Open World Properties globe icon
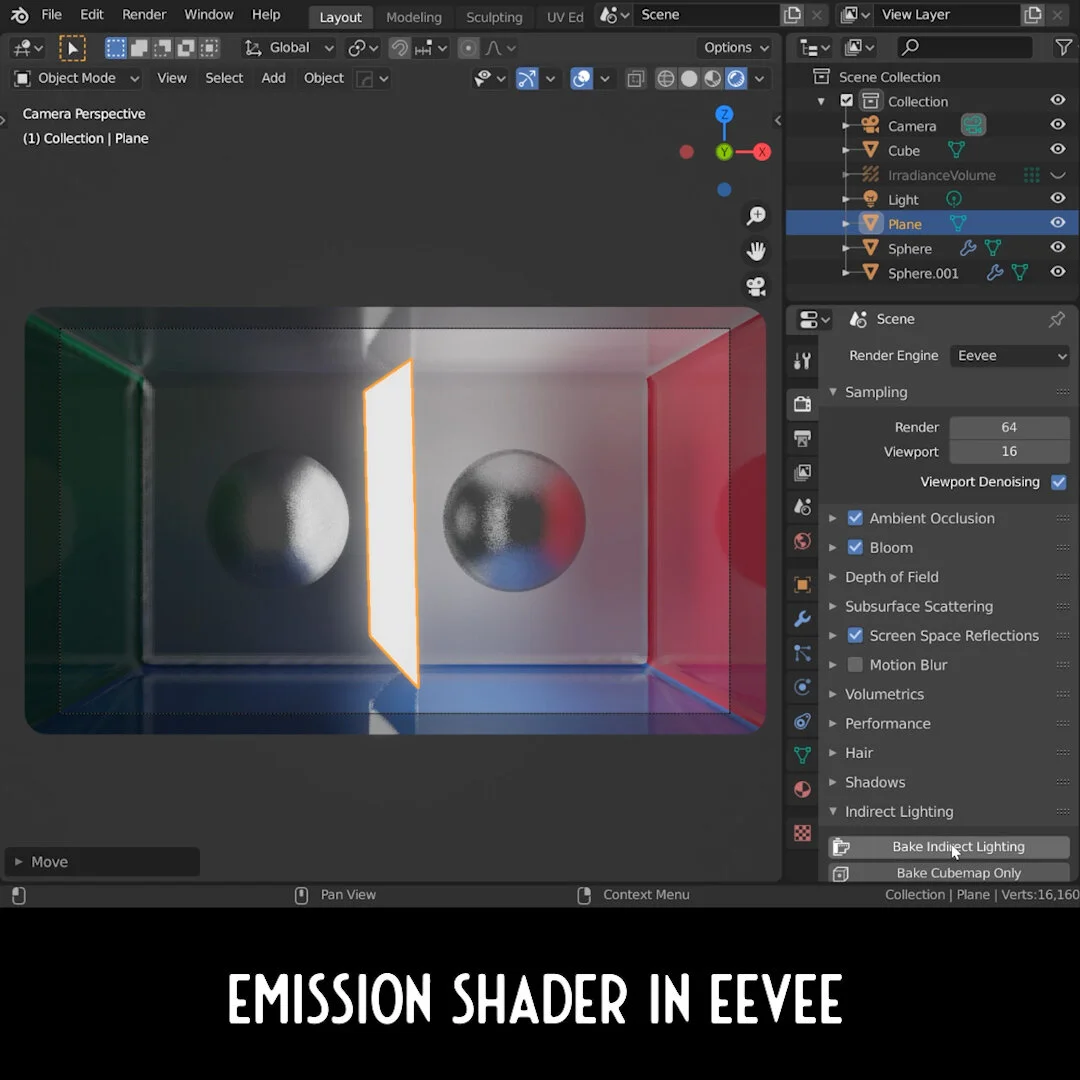This screenshot has width=1080, height=1080. click(x=801, y=541)
